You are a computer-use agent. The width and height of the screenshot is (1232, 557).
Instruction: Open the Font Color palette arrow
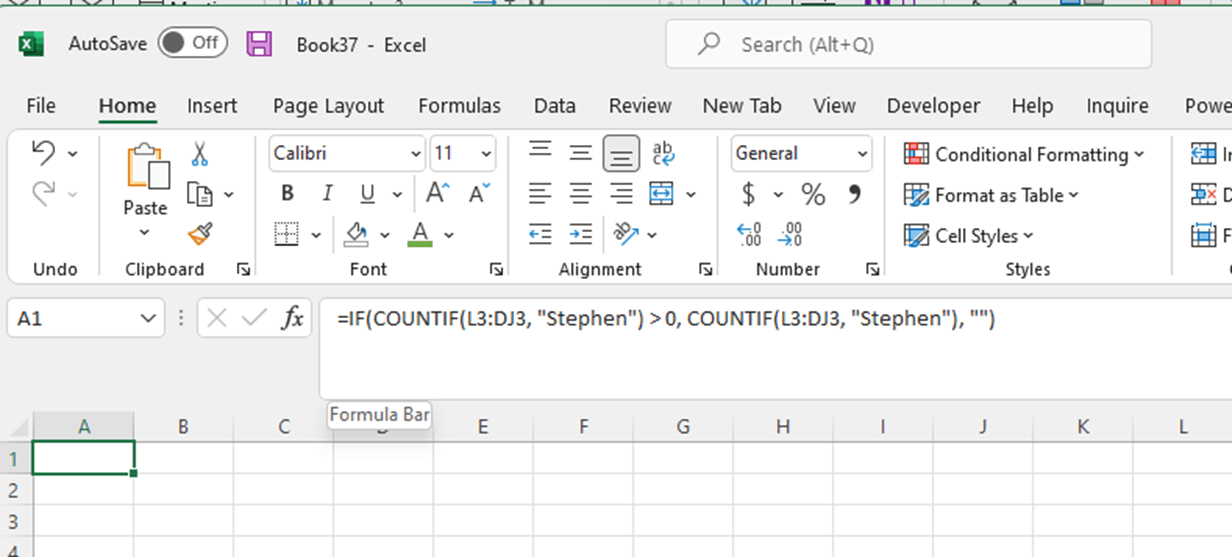(449, 235)
